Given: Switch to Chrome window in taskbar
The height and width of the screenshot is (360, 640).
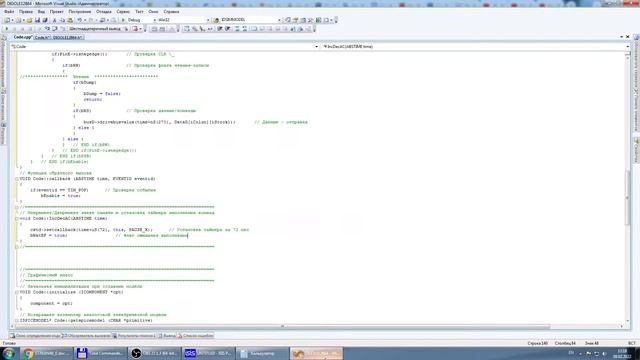Looking at the screenshot, I should point(46,353).
